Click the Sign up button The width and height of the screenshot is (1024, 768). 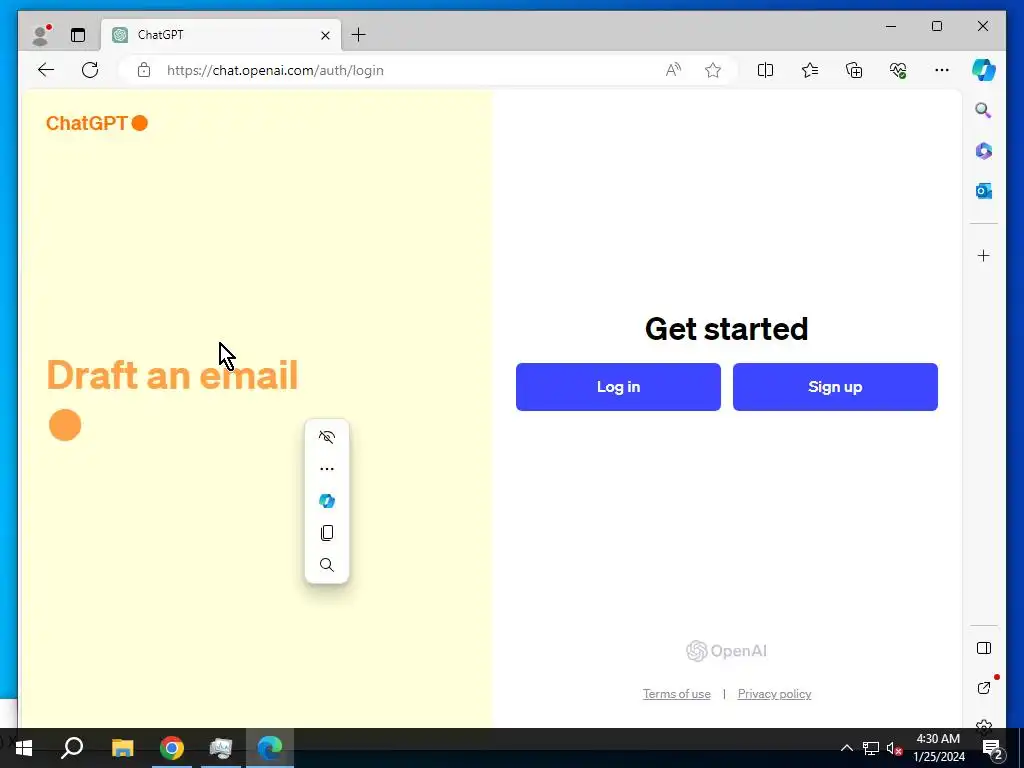coord(835,387)
